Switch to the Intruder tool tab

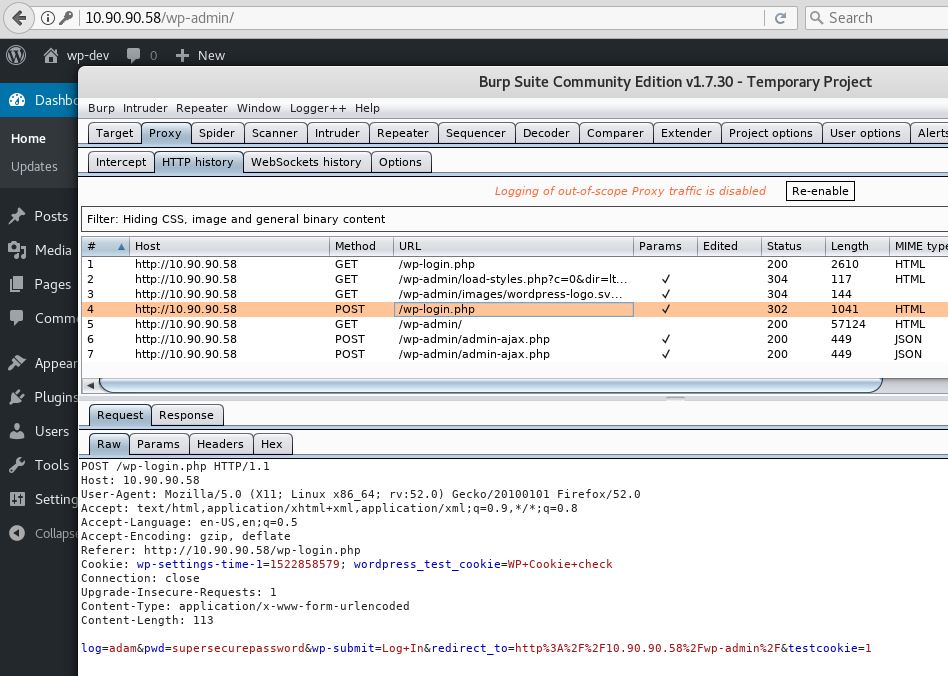(337, 133)
